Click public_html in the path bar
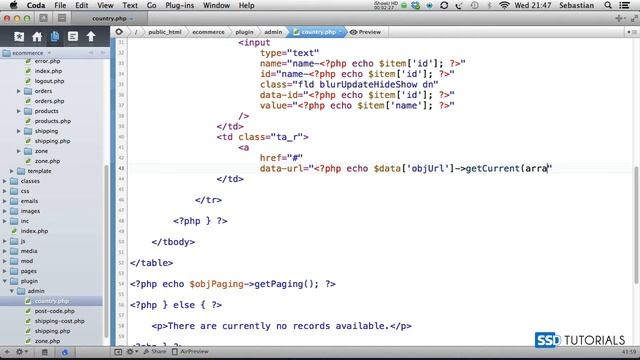The width and height of the screenshot is (640, 360). click(165, 32)
